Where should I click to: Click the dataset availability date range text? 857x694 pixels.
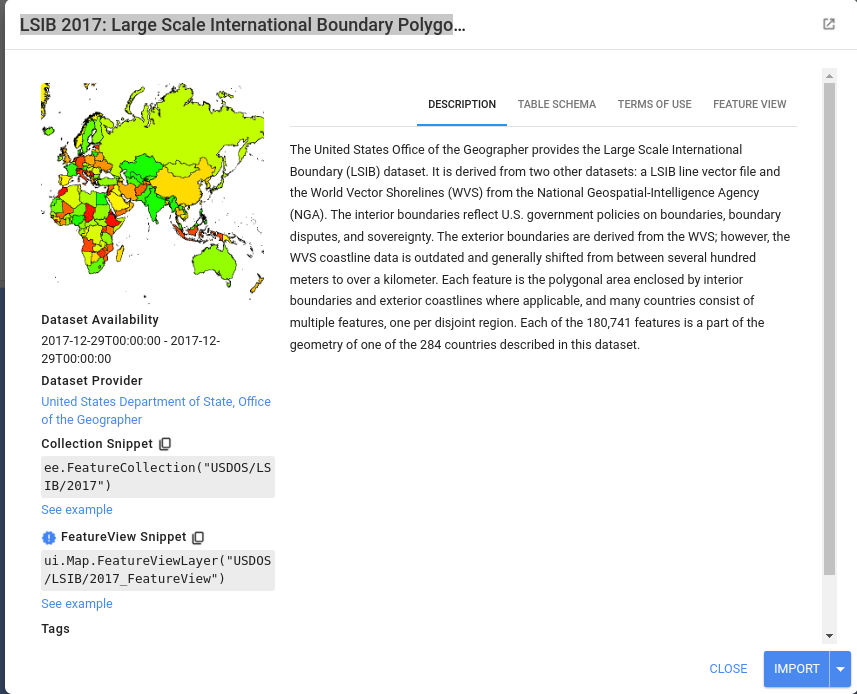click(x=131, y=350)
